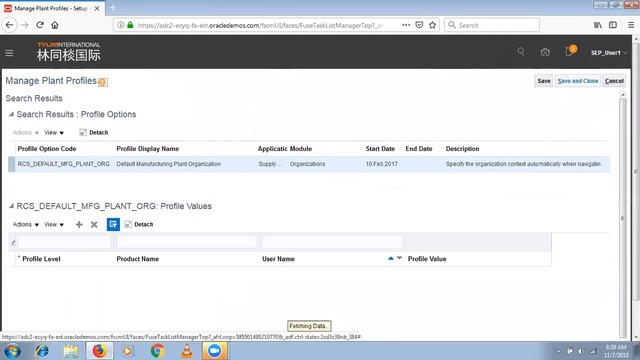The width and height of the screenshot is (640, 360).
Task: Open the notifications bell
Action: 570,51
